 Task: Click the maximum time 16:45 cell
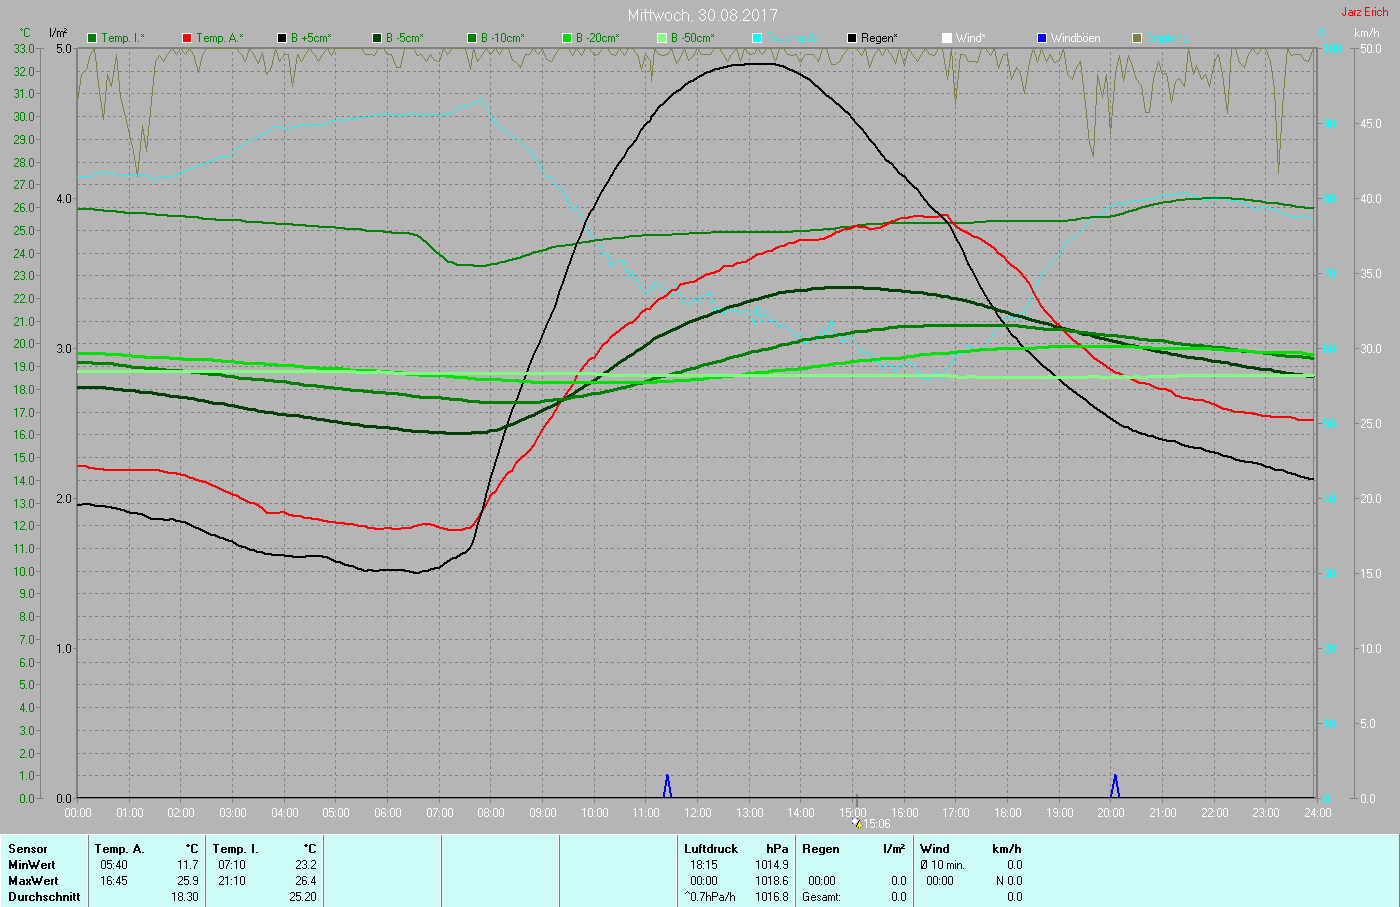(114, 881)
